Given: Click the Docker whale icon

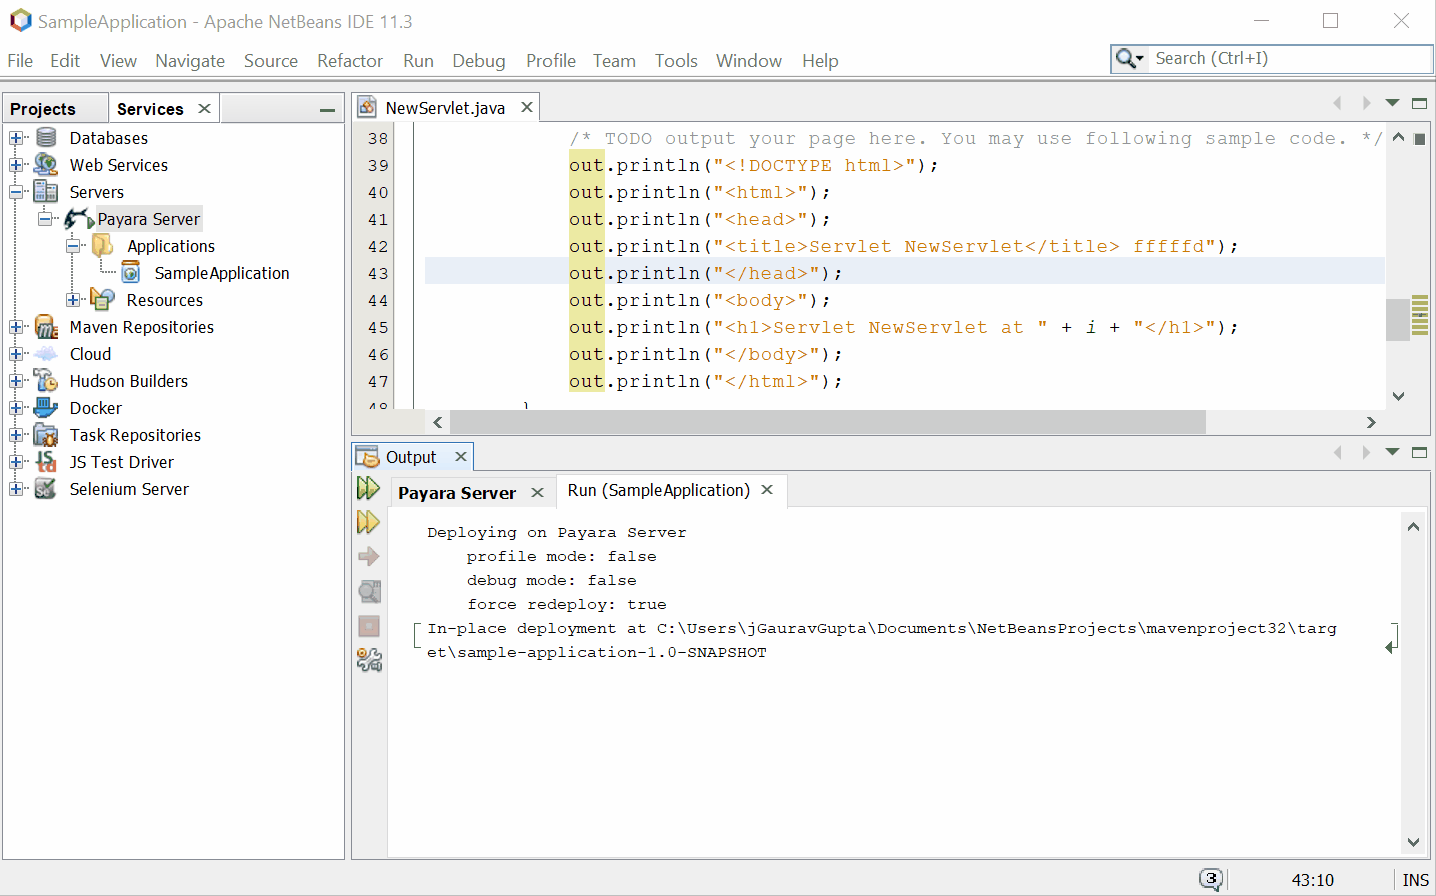Looking at the screenshot, I should click(46, 408).
